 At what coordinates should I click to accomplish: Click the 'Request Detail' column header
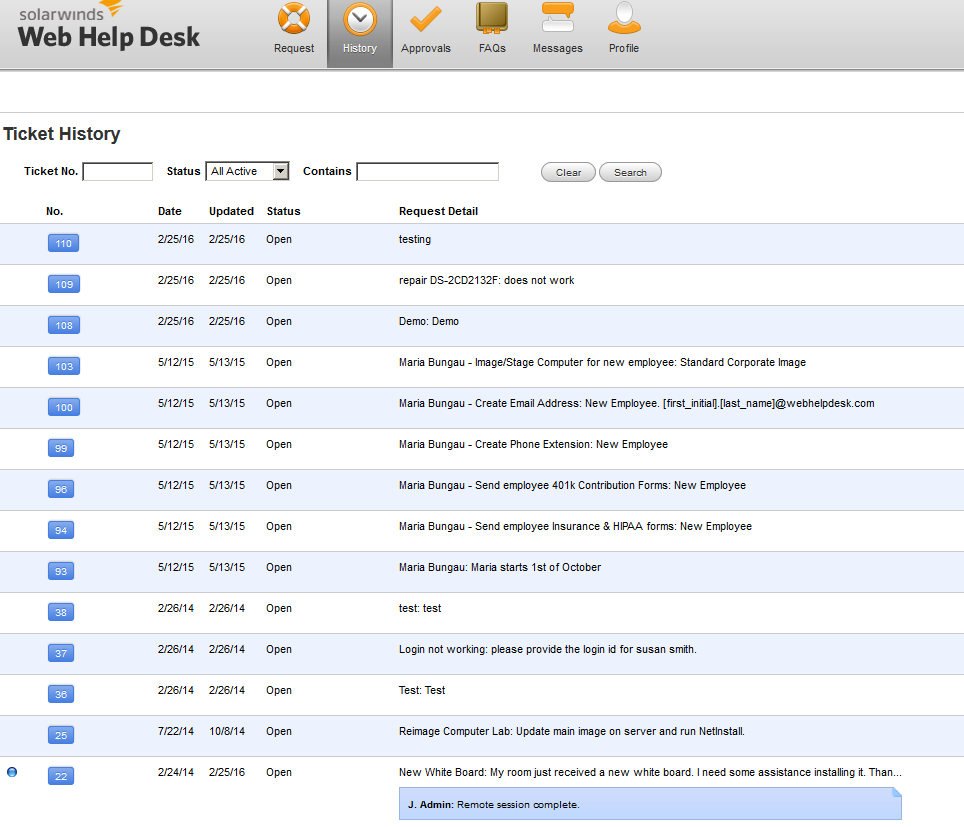pyautogui.click(x=438, y=211)
